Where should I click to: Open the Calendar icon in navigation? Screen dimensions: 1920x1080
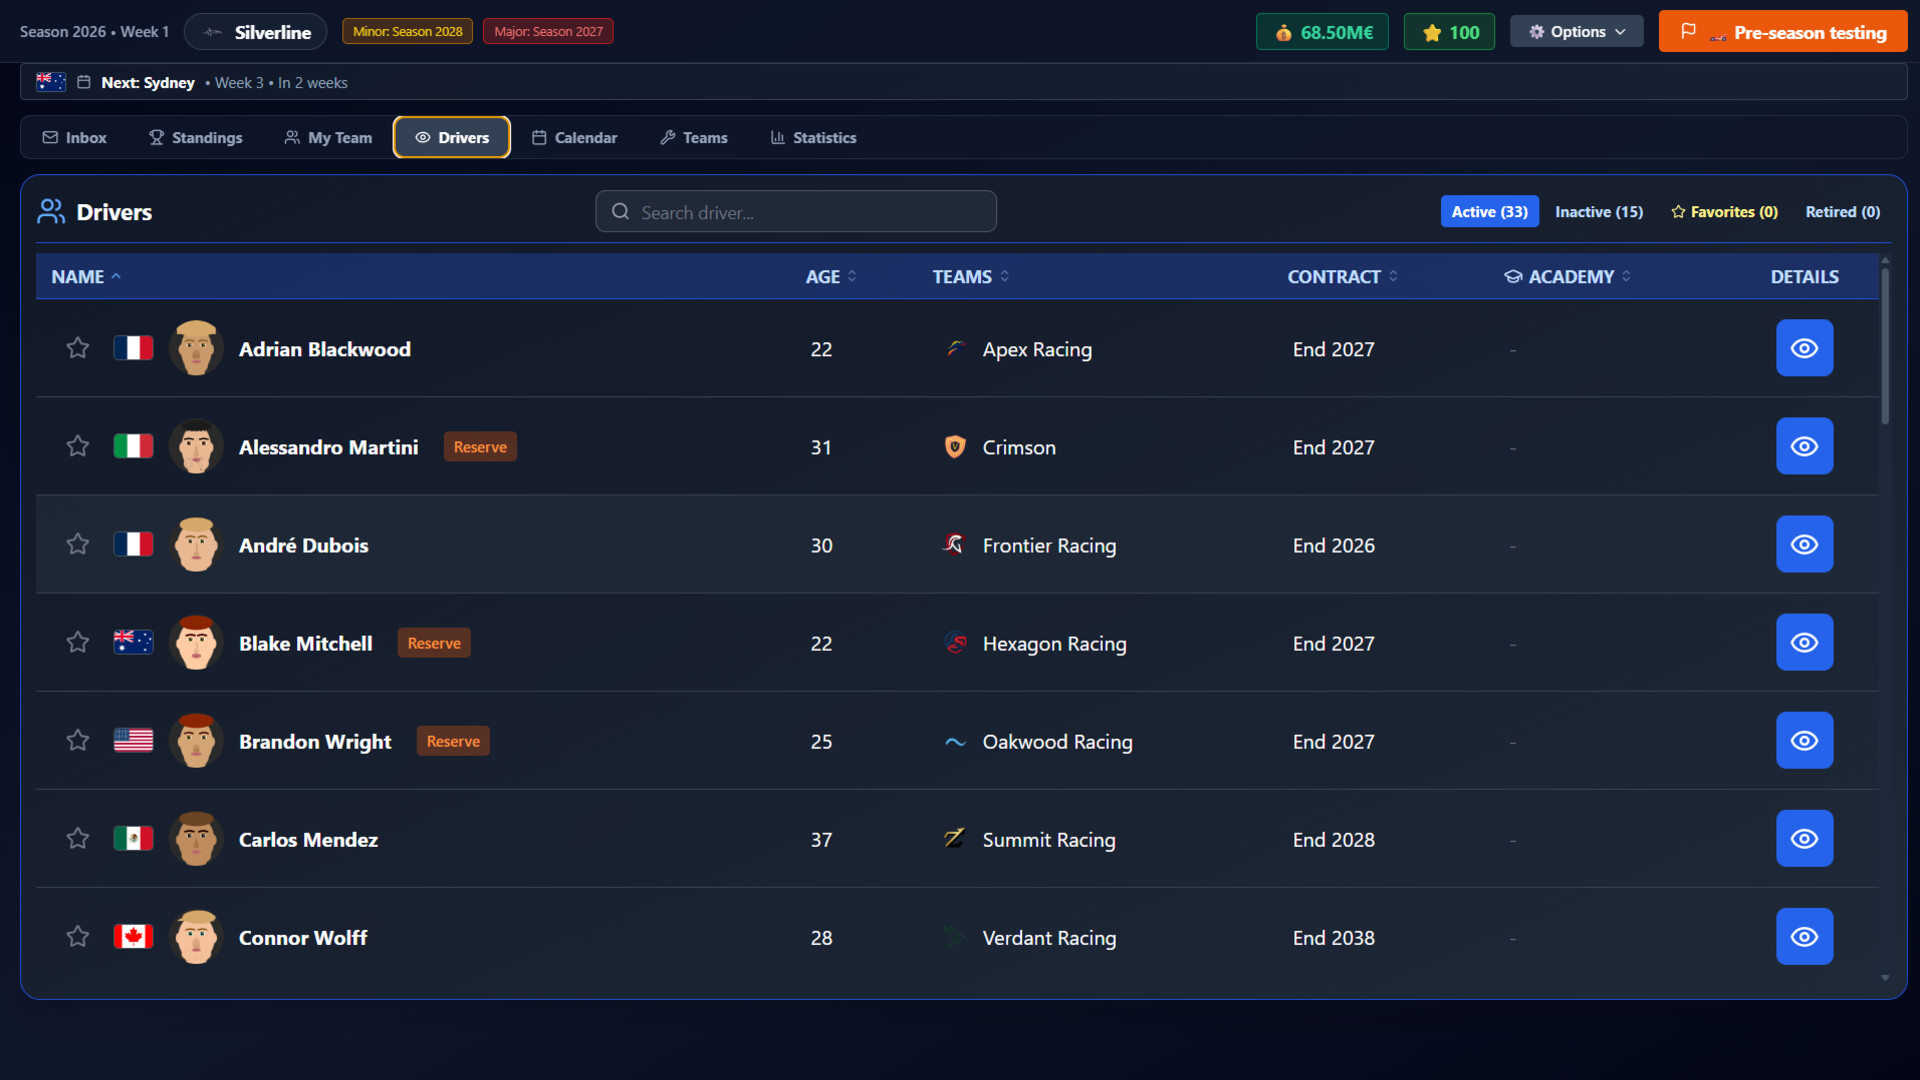[x=539, y=137]
